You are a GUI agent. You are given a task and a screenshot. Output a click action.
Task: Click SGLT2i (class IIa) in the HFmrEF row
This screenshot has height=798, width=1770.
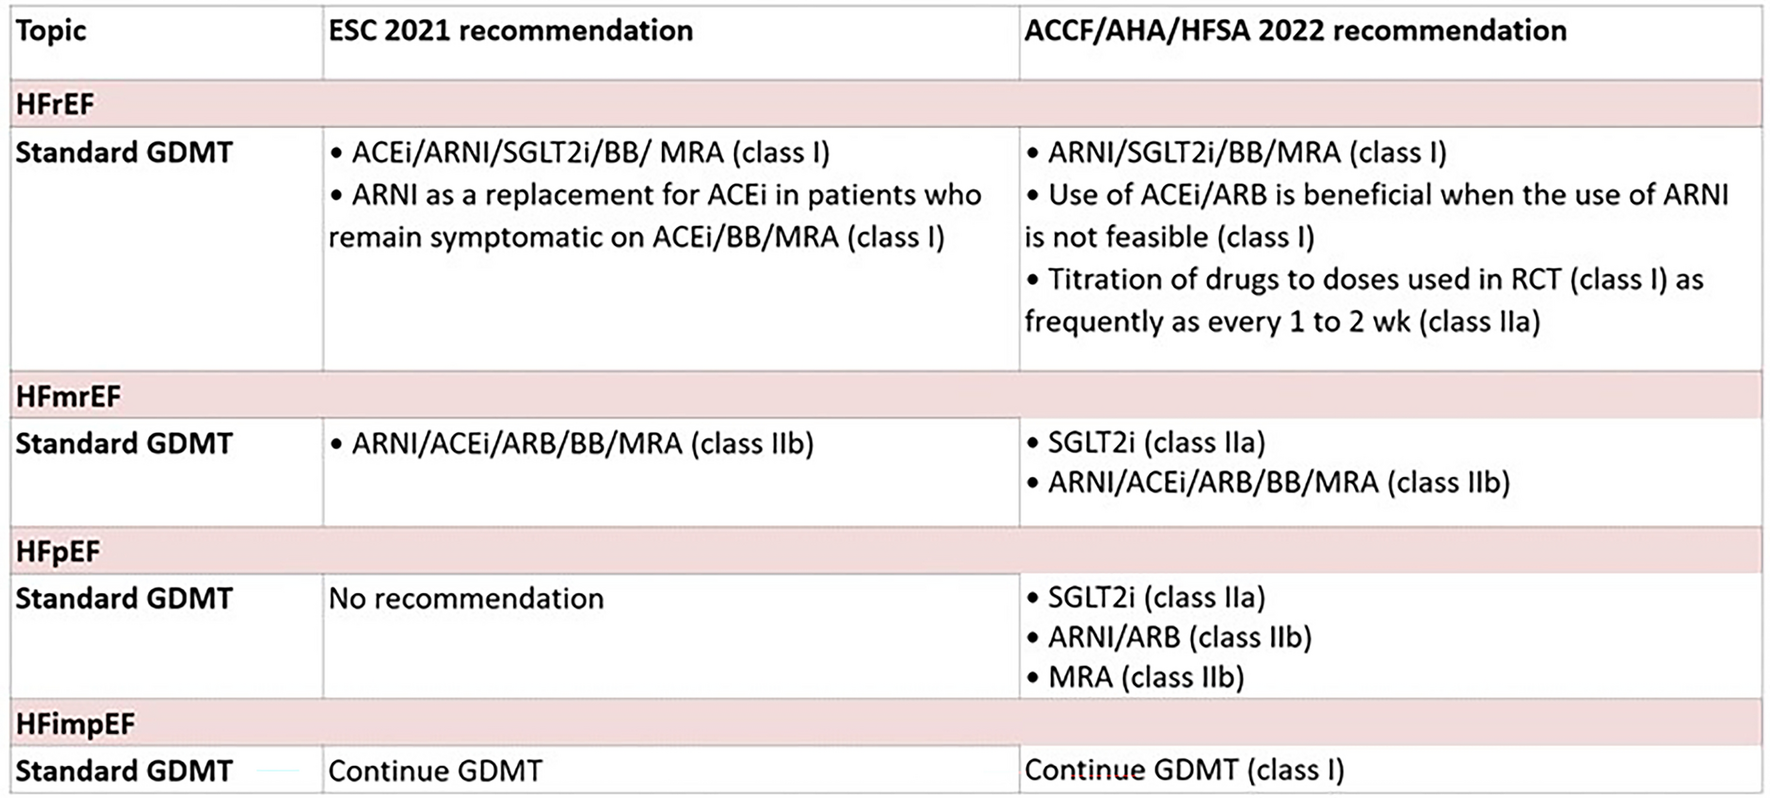[1156, 442]
